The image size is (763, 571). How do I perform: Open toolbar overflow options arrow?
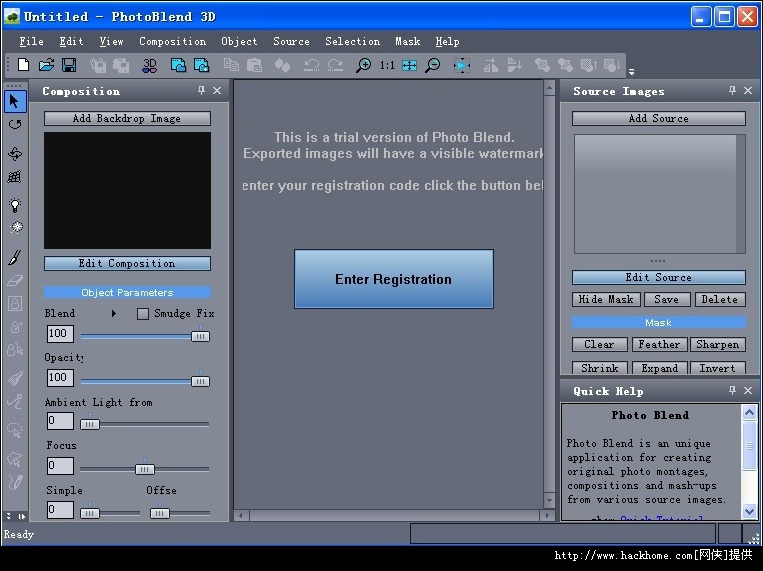[631, 72]
